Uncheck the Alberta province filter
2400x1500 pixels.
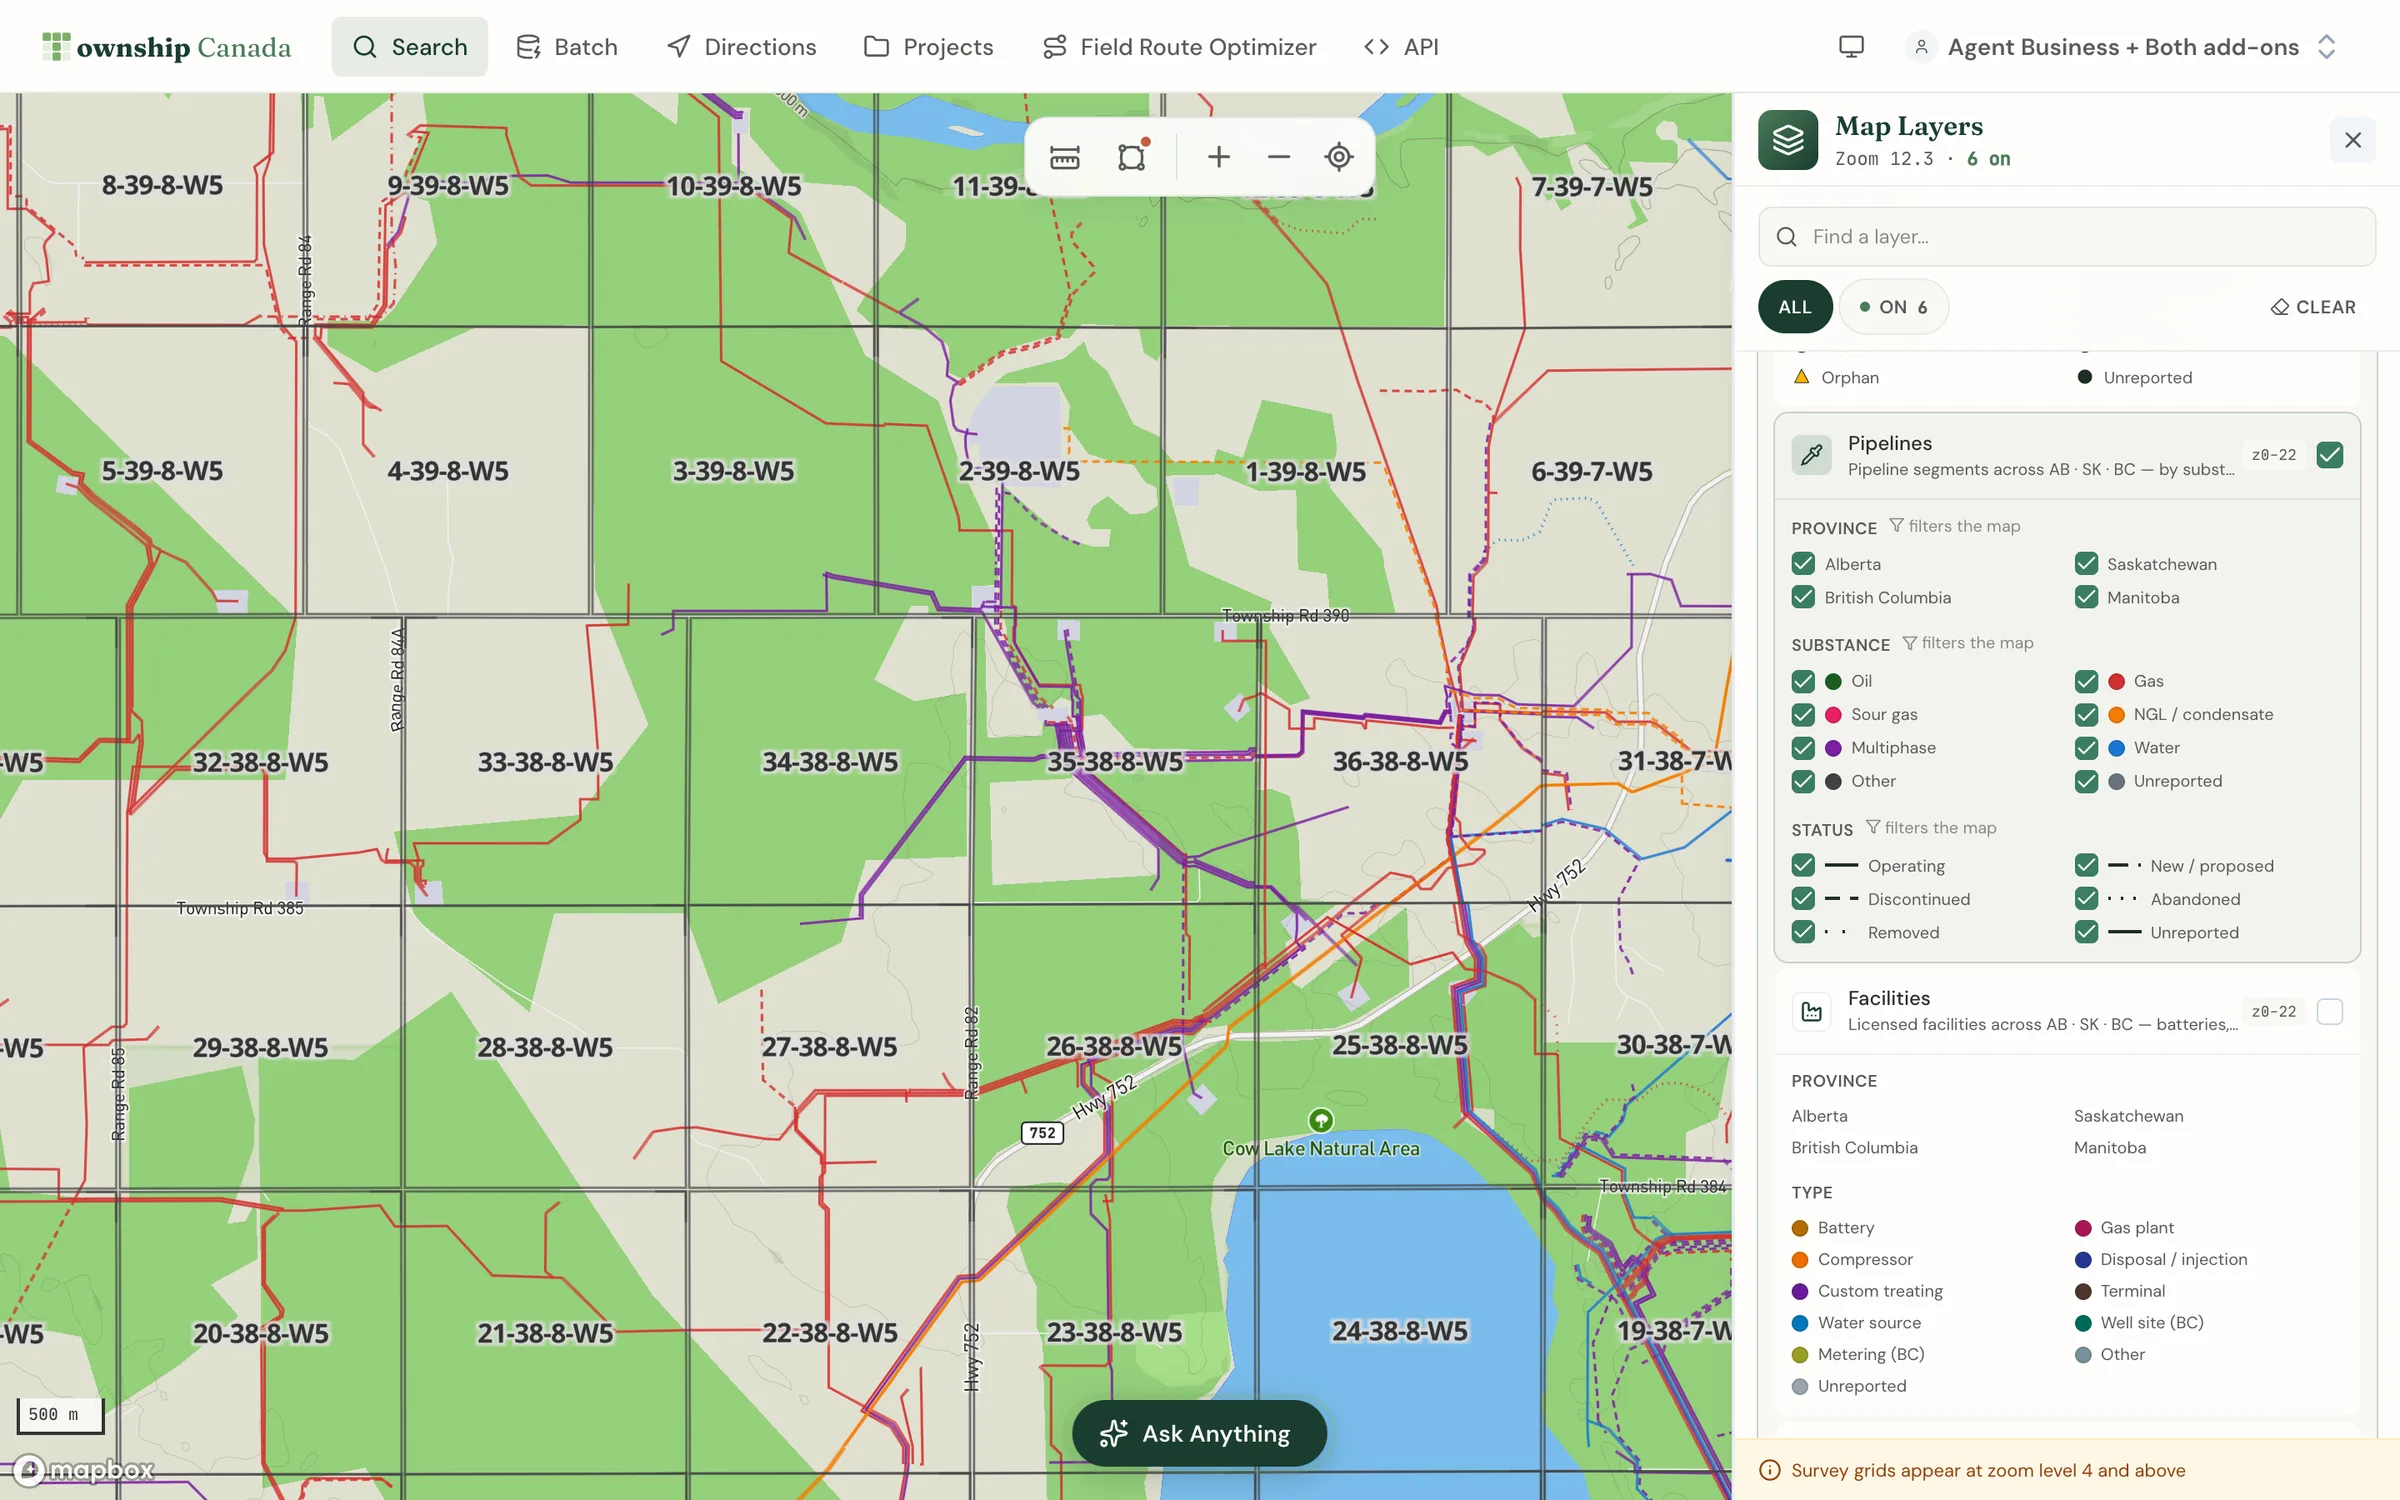pyautogui.click(x=1803, y=564)
